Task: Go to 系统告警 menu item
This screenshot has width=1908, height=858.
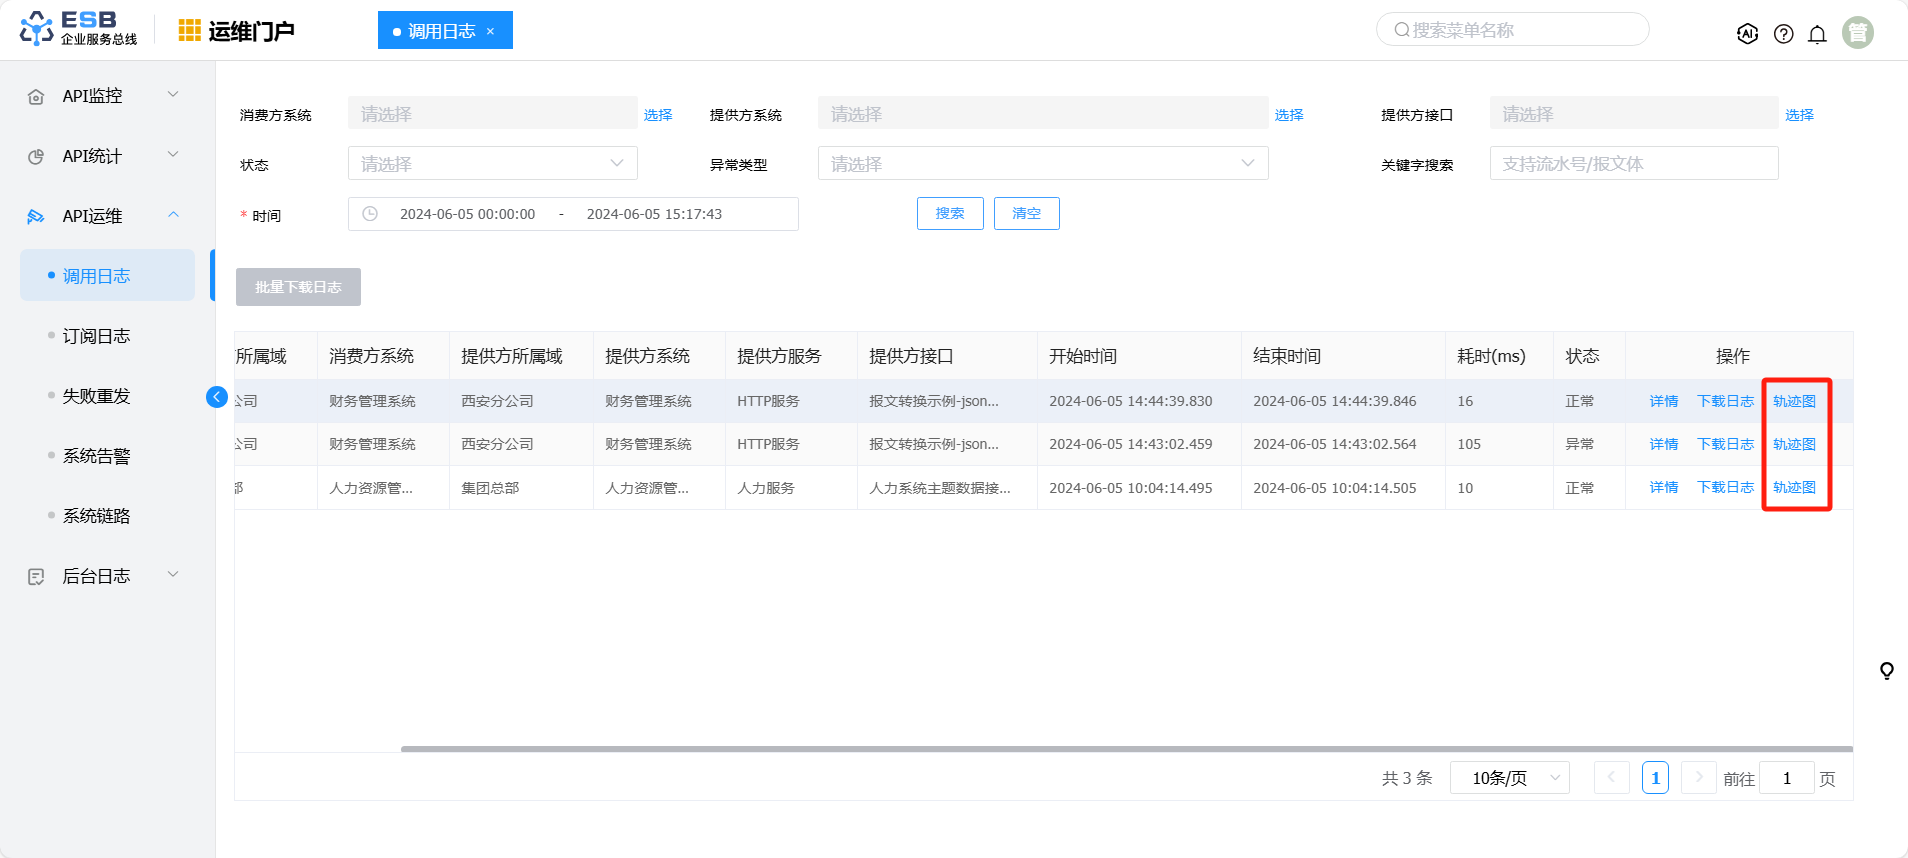Action: coord(96,456)
